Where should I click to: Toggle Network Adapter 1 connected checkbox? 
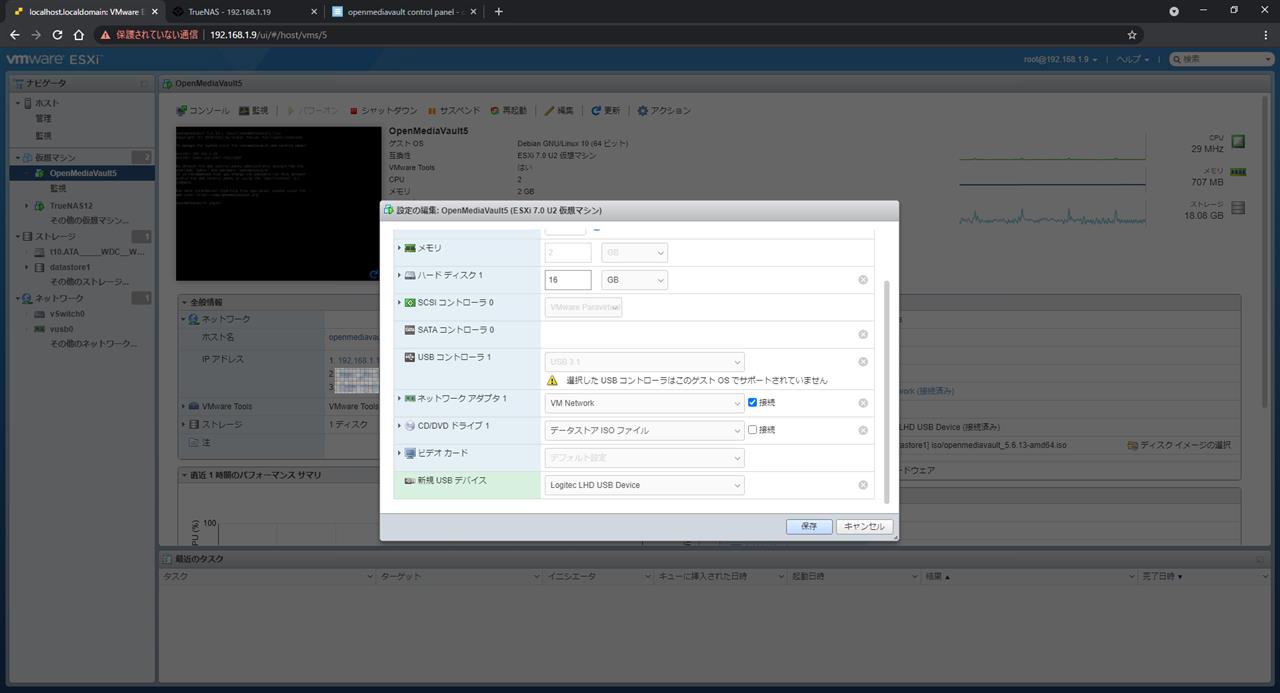[753, 402]
